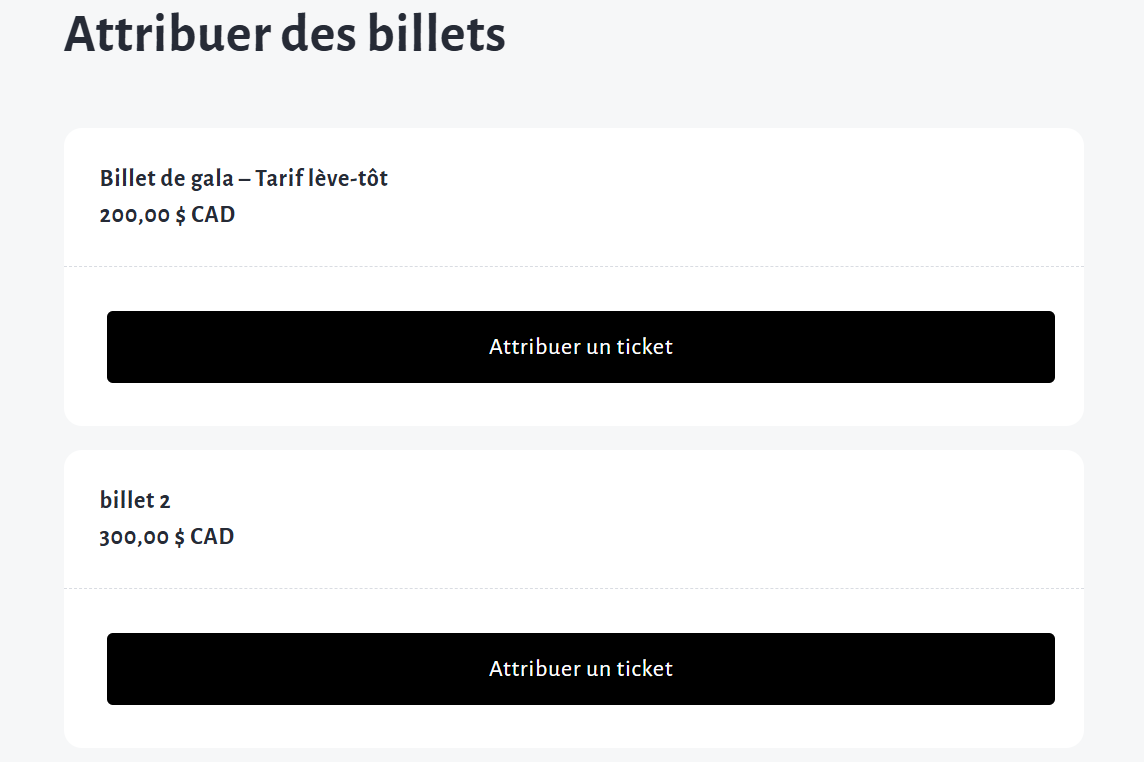Click Attribuer un ticket for Billet de gala

click(580, 347)
